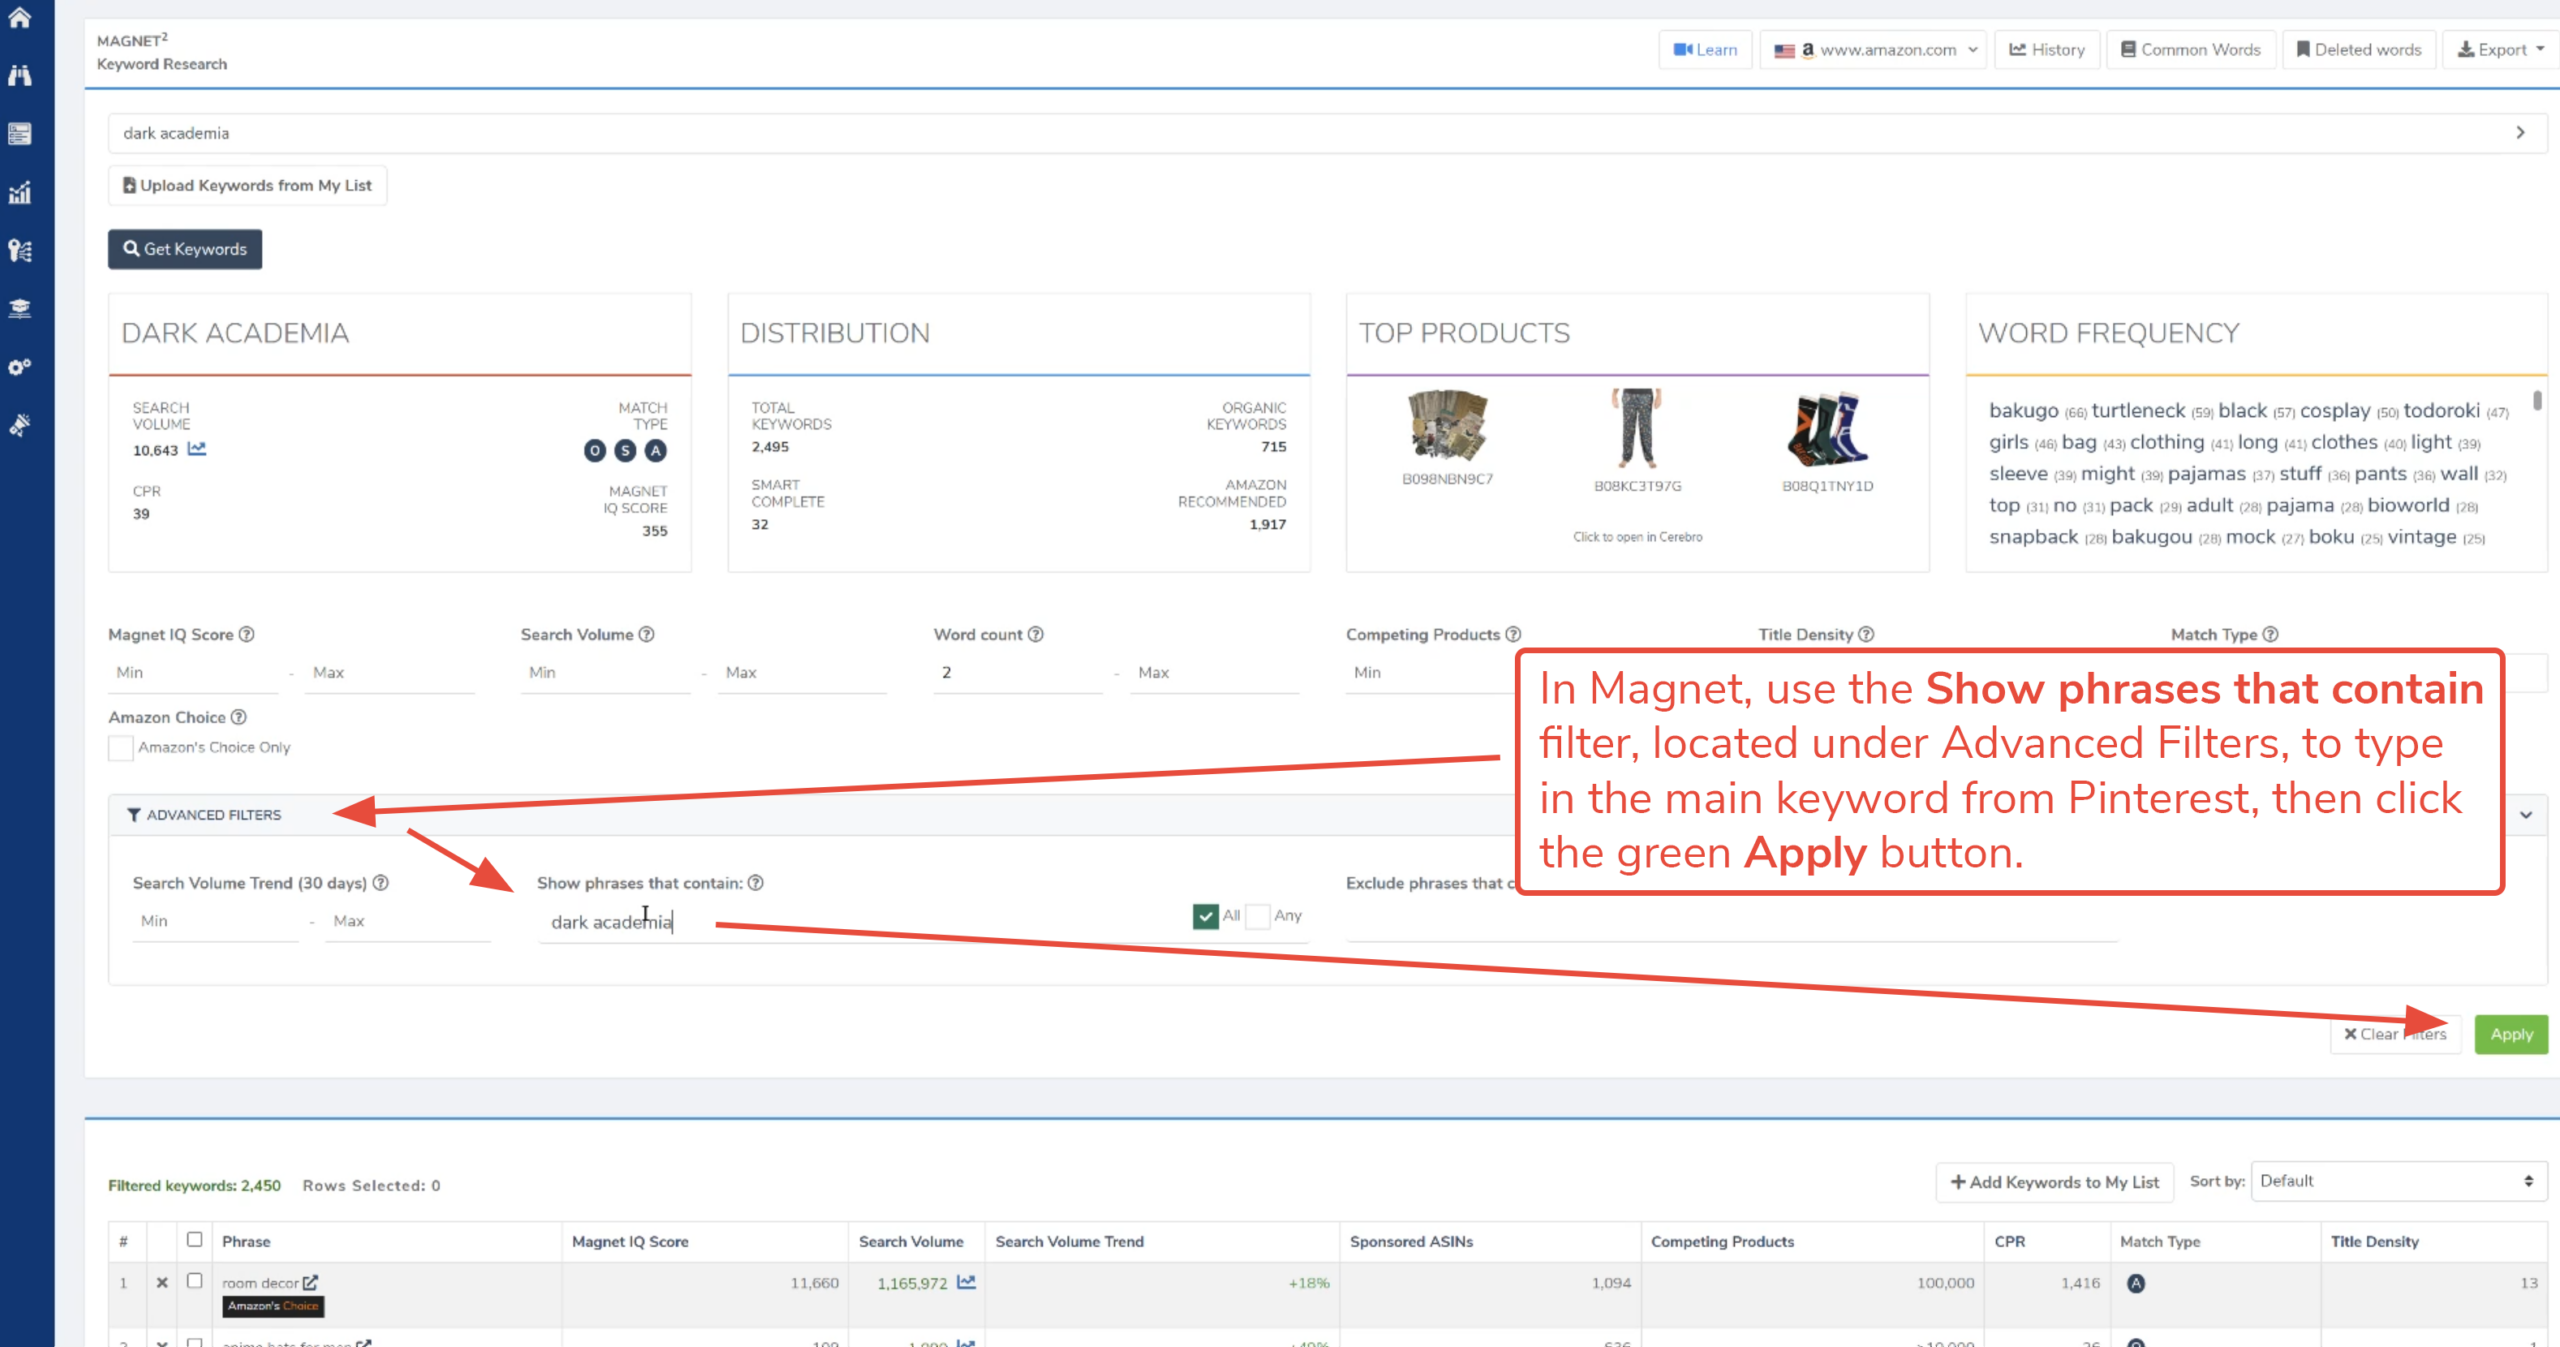The width and height of the screenshot is (2560, 1347).
Task: Open the binoculars research tool icon
Action: [20, 75]
